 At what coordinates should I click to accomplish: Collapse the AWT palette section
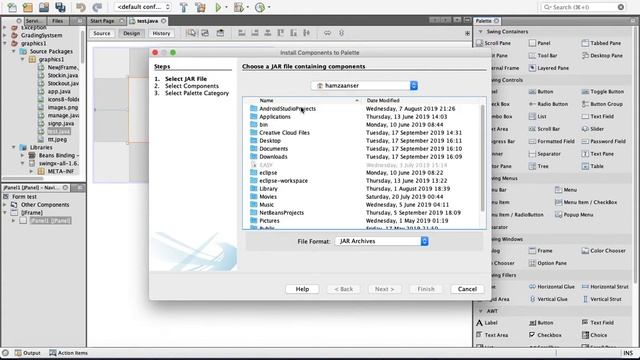coord(480,311)
